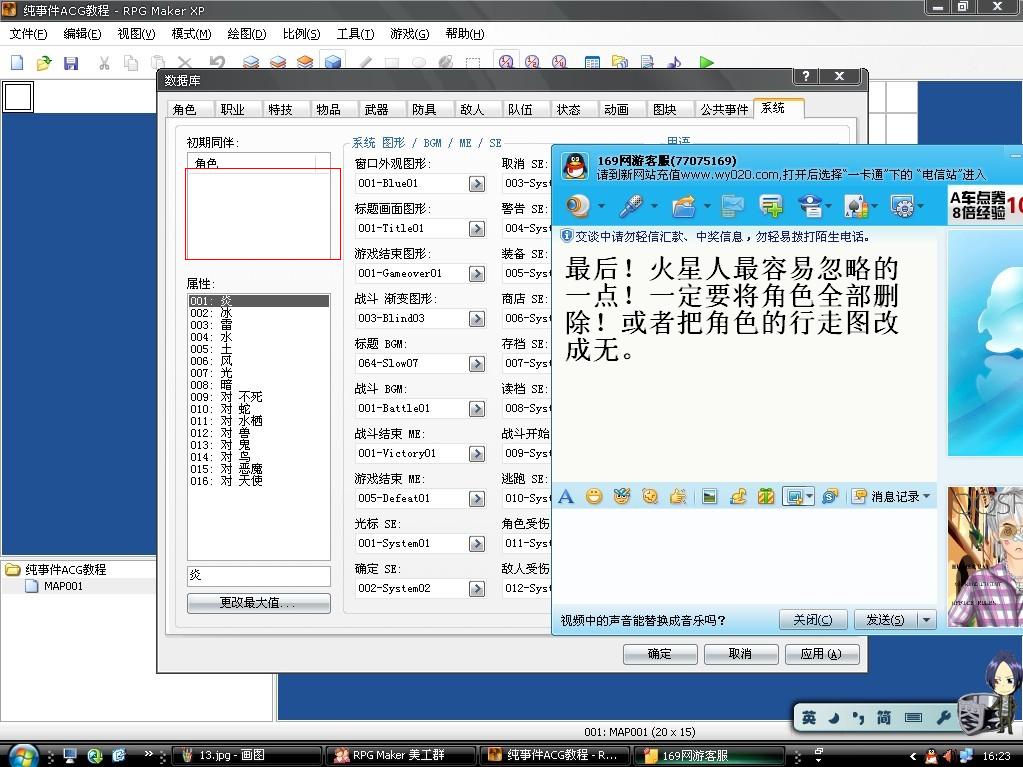Select attribute 005: 土 in the list

(258, 349)
